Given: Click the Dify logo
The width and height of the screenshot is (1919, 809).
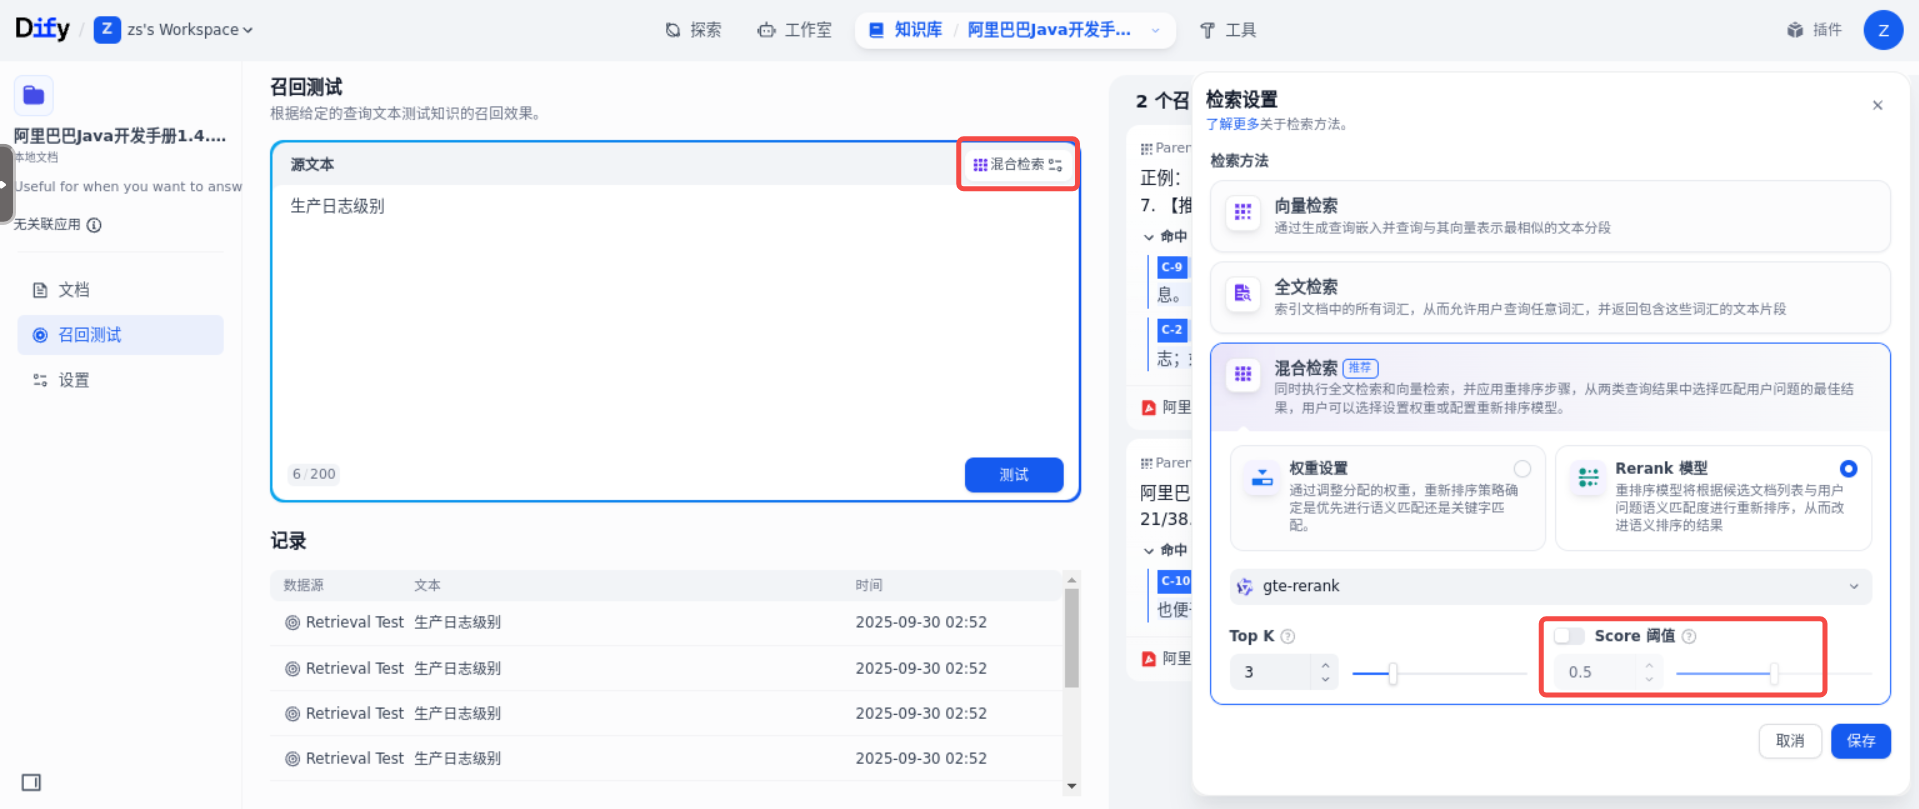Looking at the screenshot, I should click(42, 29).
